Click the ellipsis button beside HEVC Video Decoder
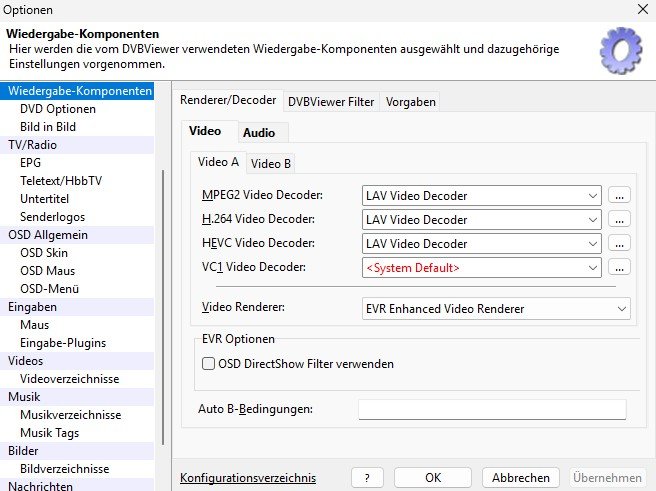The width and height of the screenshot is (656, 491). 620,243
